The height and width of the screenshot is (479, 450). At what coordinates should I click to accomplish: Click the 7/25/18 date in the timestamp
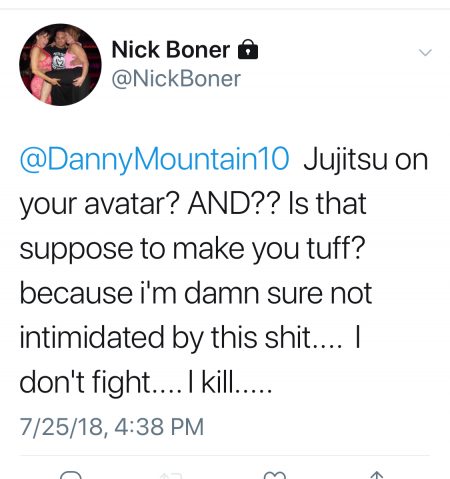click(63, 427)
